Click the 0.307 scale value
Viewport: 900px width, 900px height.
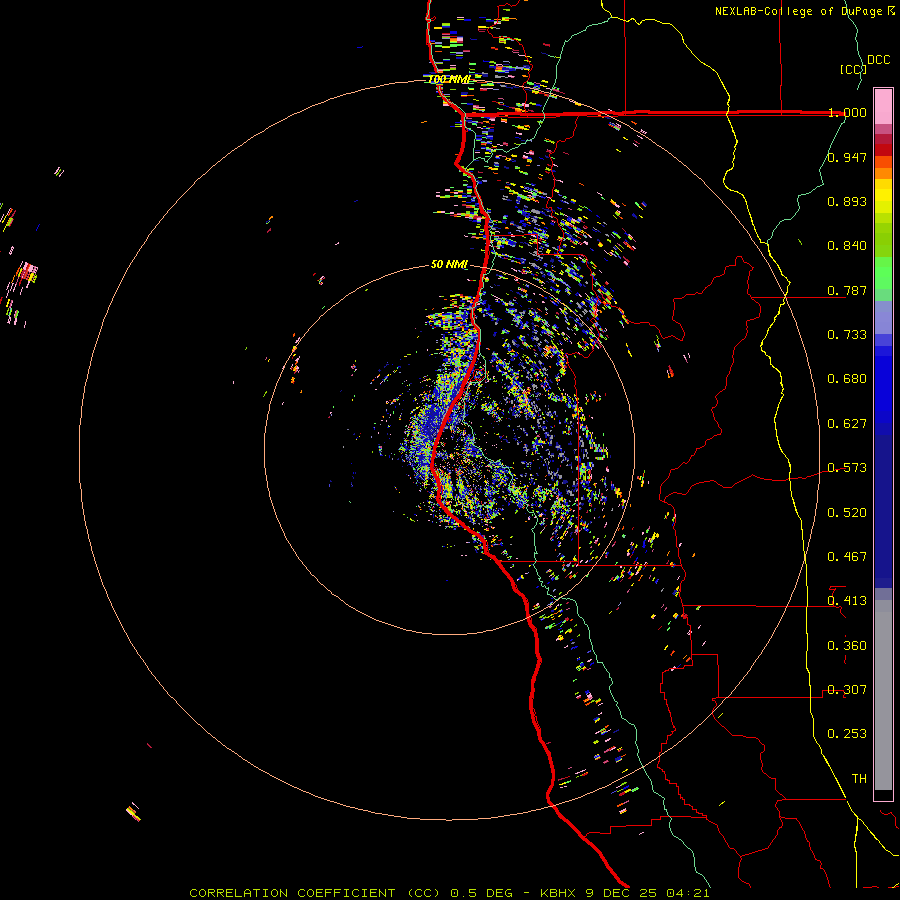pos(847,690)
